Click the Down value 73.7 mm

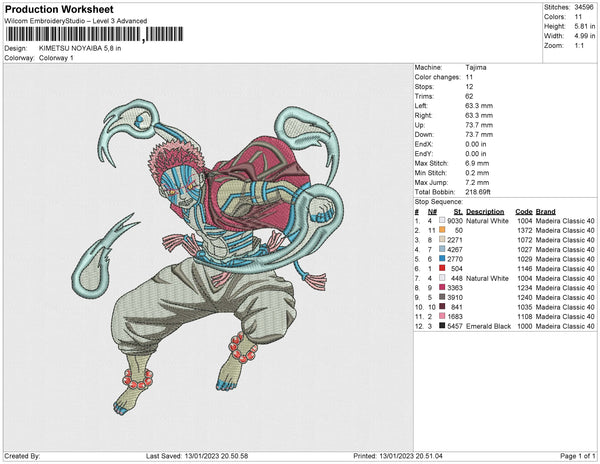point(479,135)
